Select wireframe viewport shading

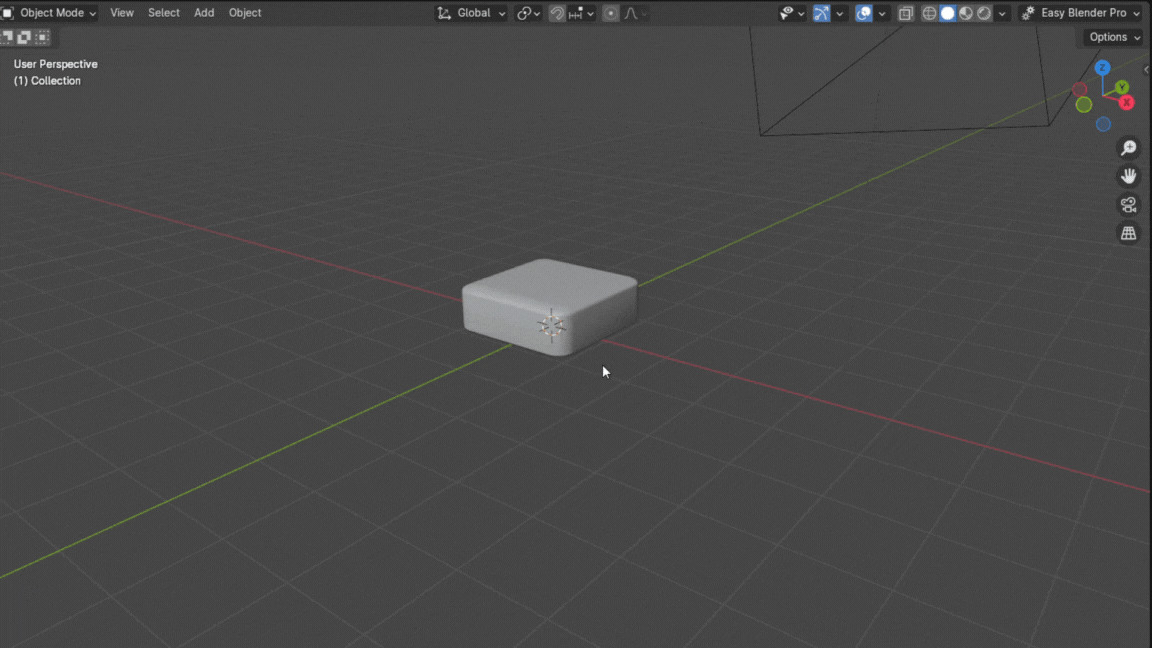[929, 13]
